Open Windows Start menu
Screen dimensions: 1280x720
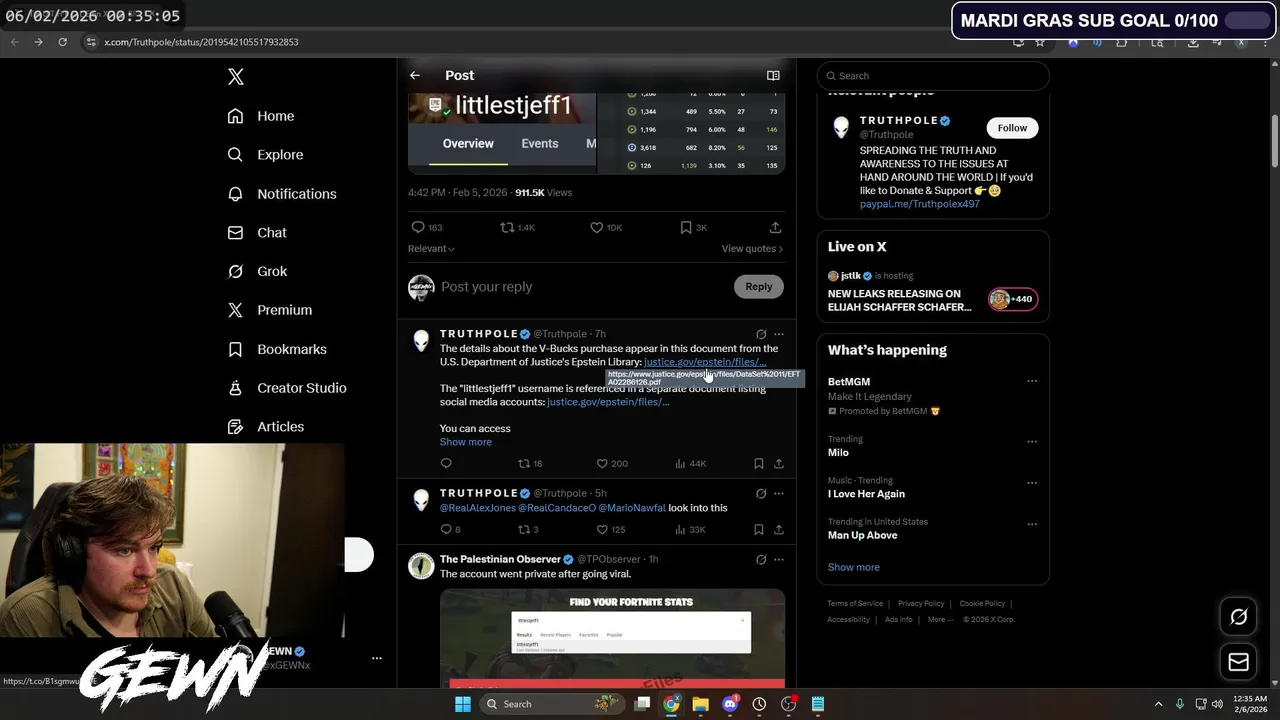tap(463, 704)
